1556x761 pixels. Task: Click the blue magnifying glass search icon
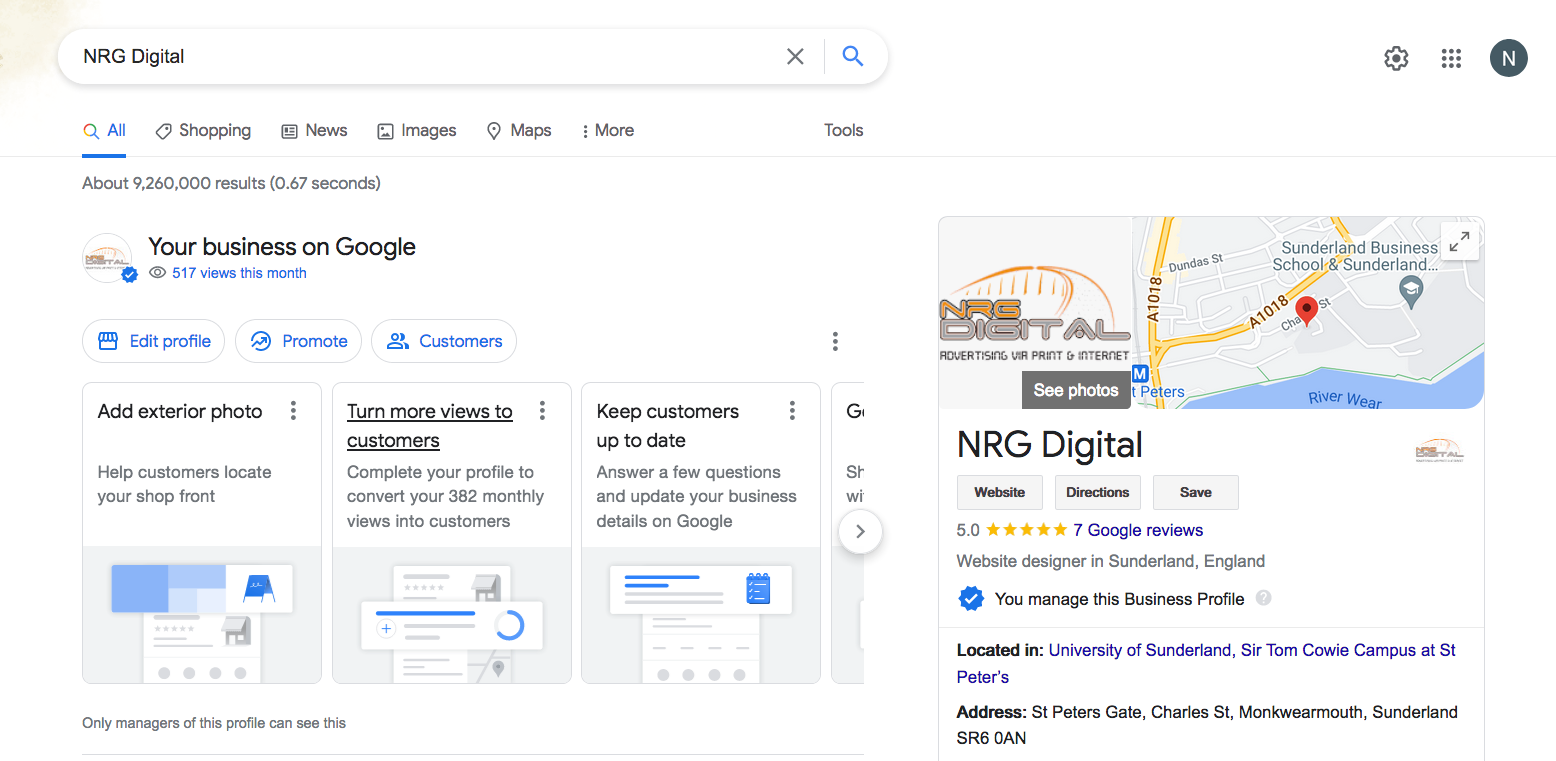click(x=853, y=56)
